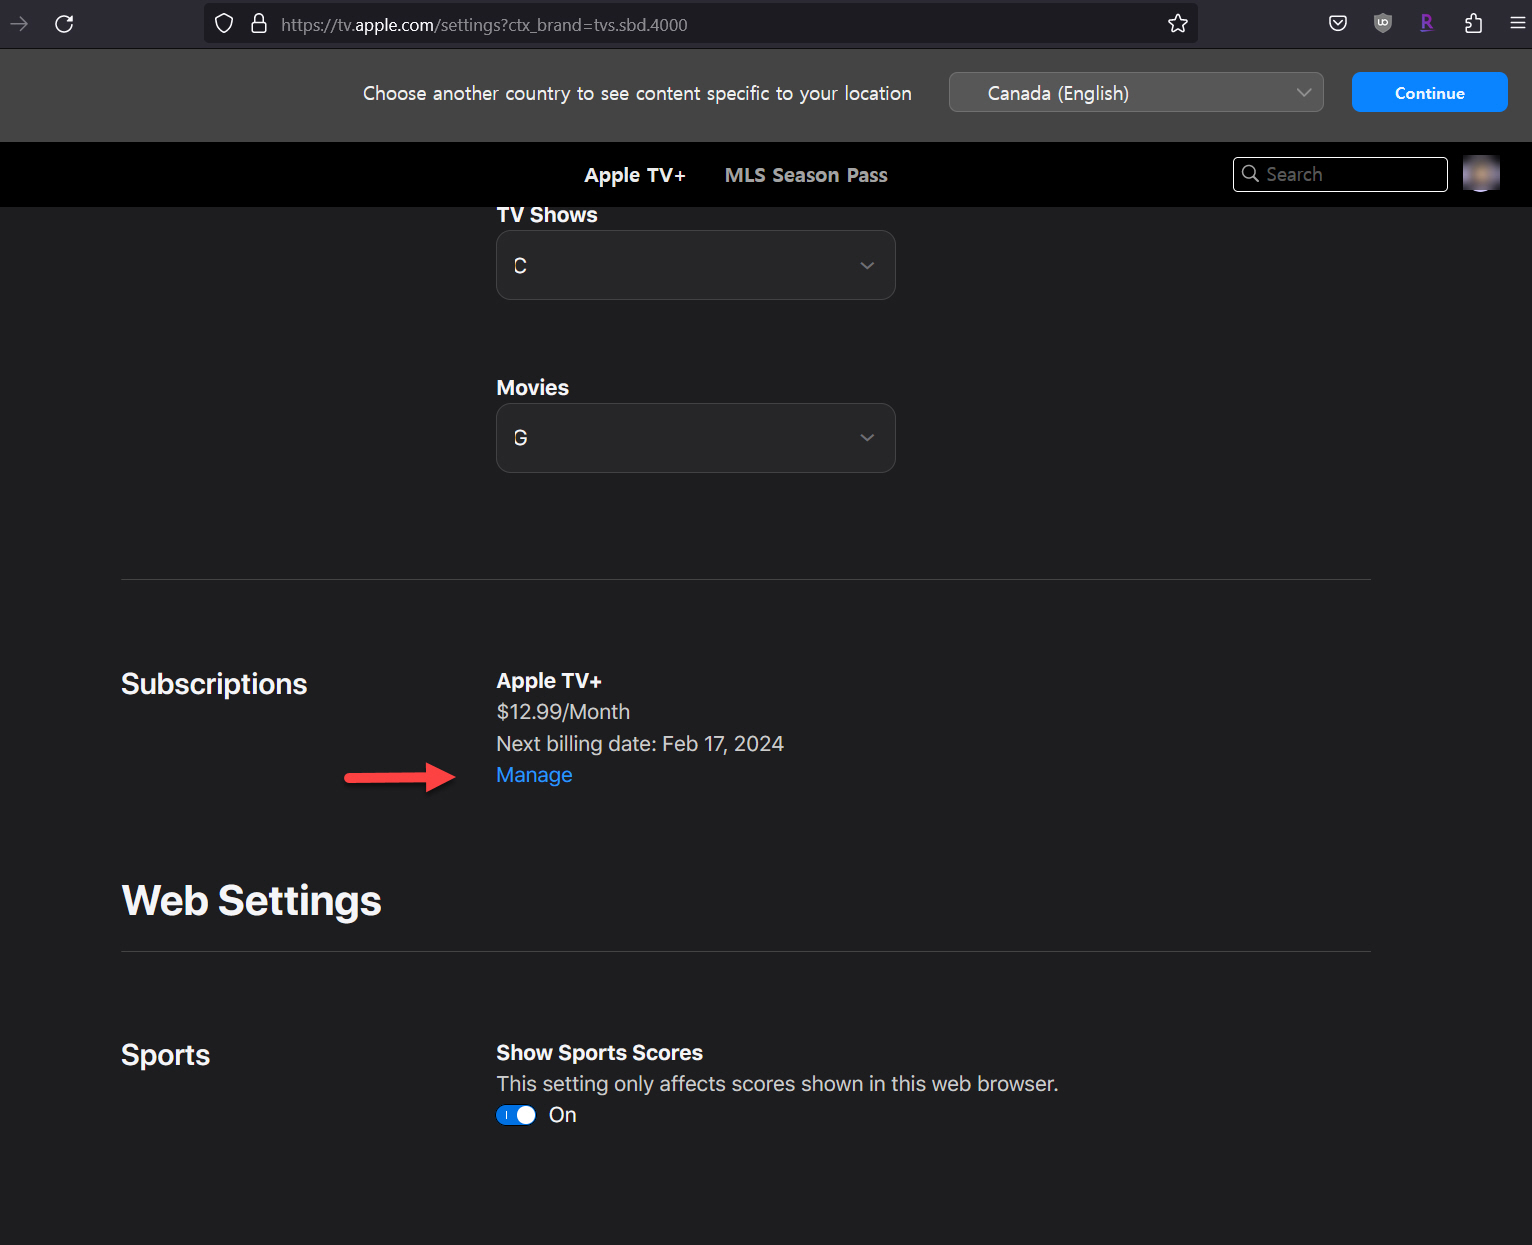Click the browser reload icon
This screenshot has height=1245, width=1532.
[64, 24]
